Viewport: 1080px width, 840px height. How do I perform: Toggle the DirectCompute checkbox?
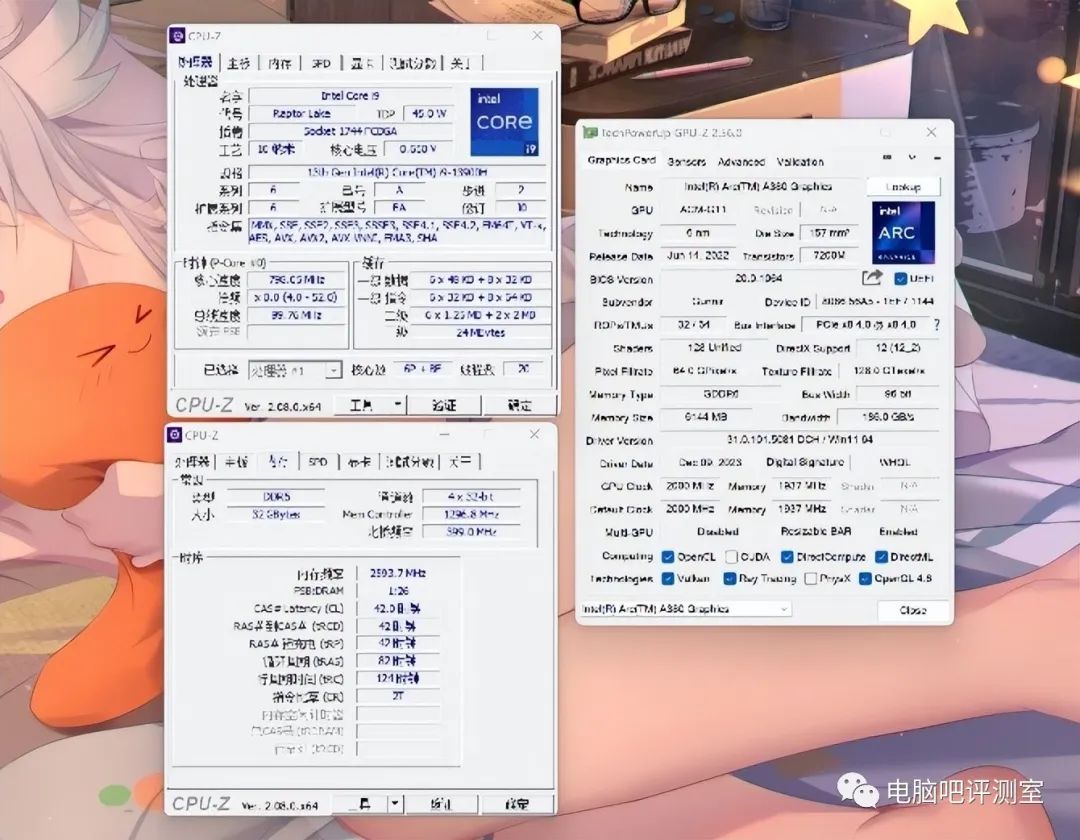tap(787, 556)
